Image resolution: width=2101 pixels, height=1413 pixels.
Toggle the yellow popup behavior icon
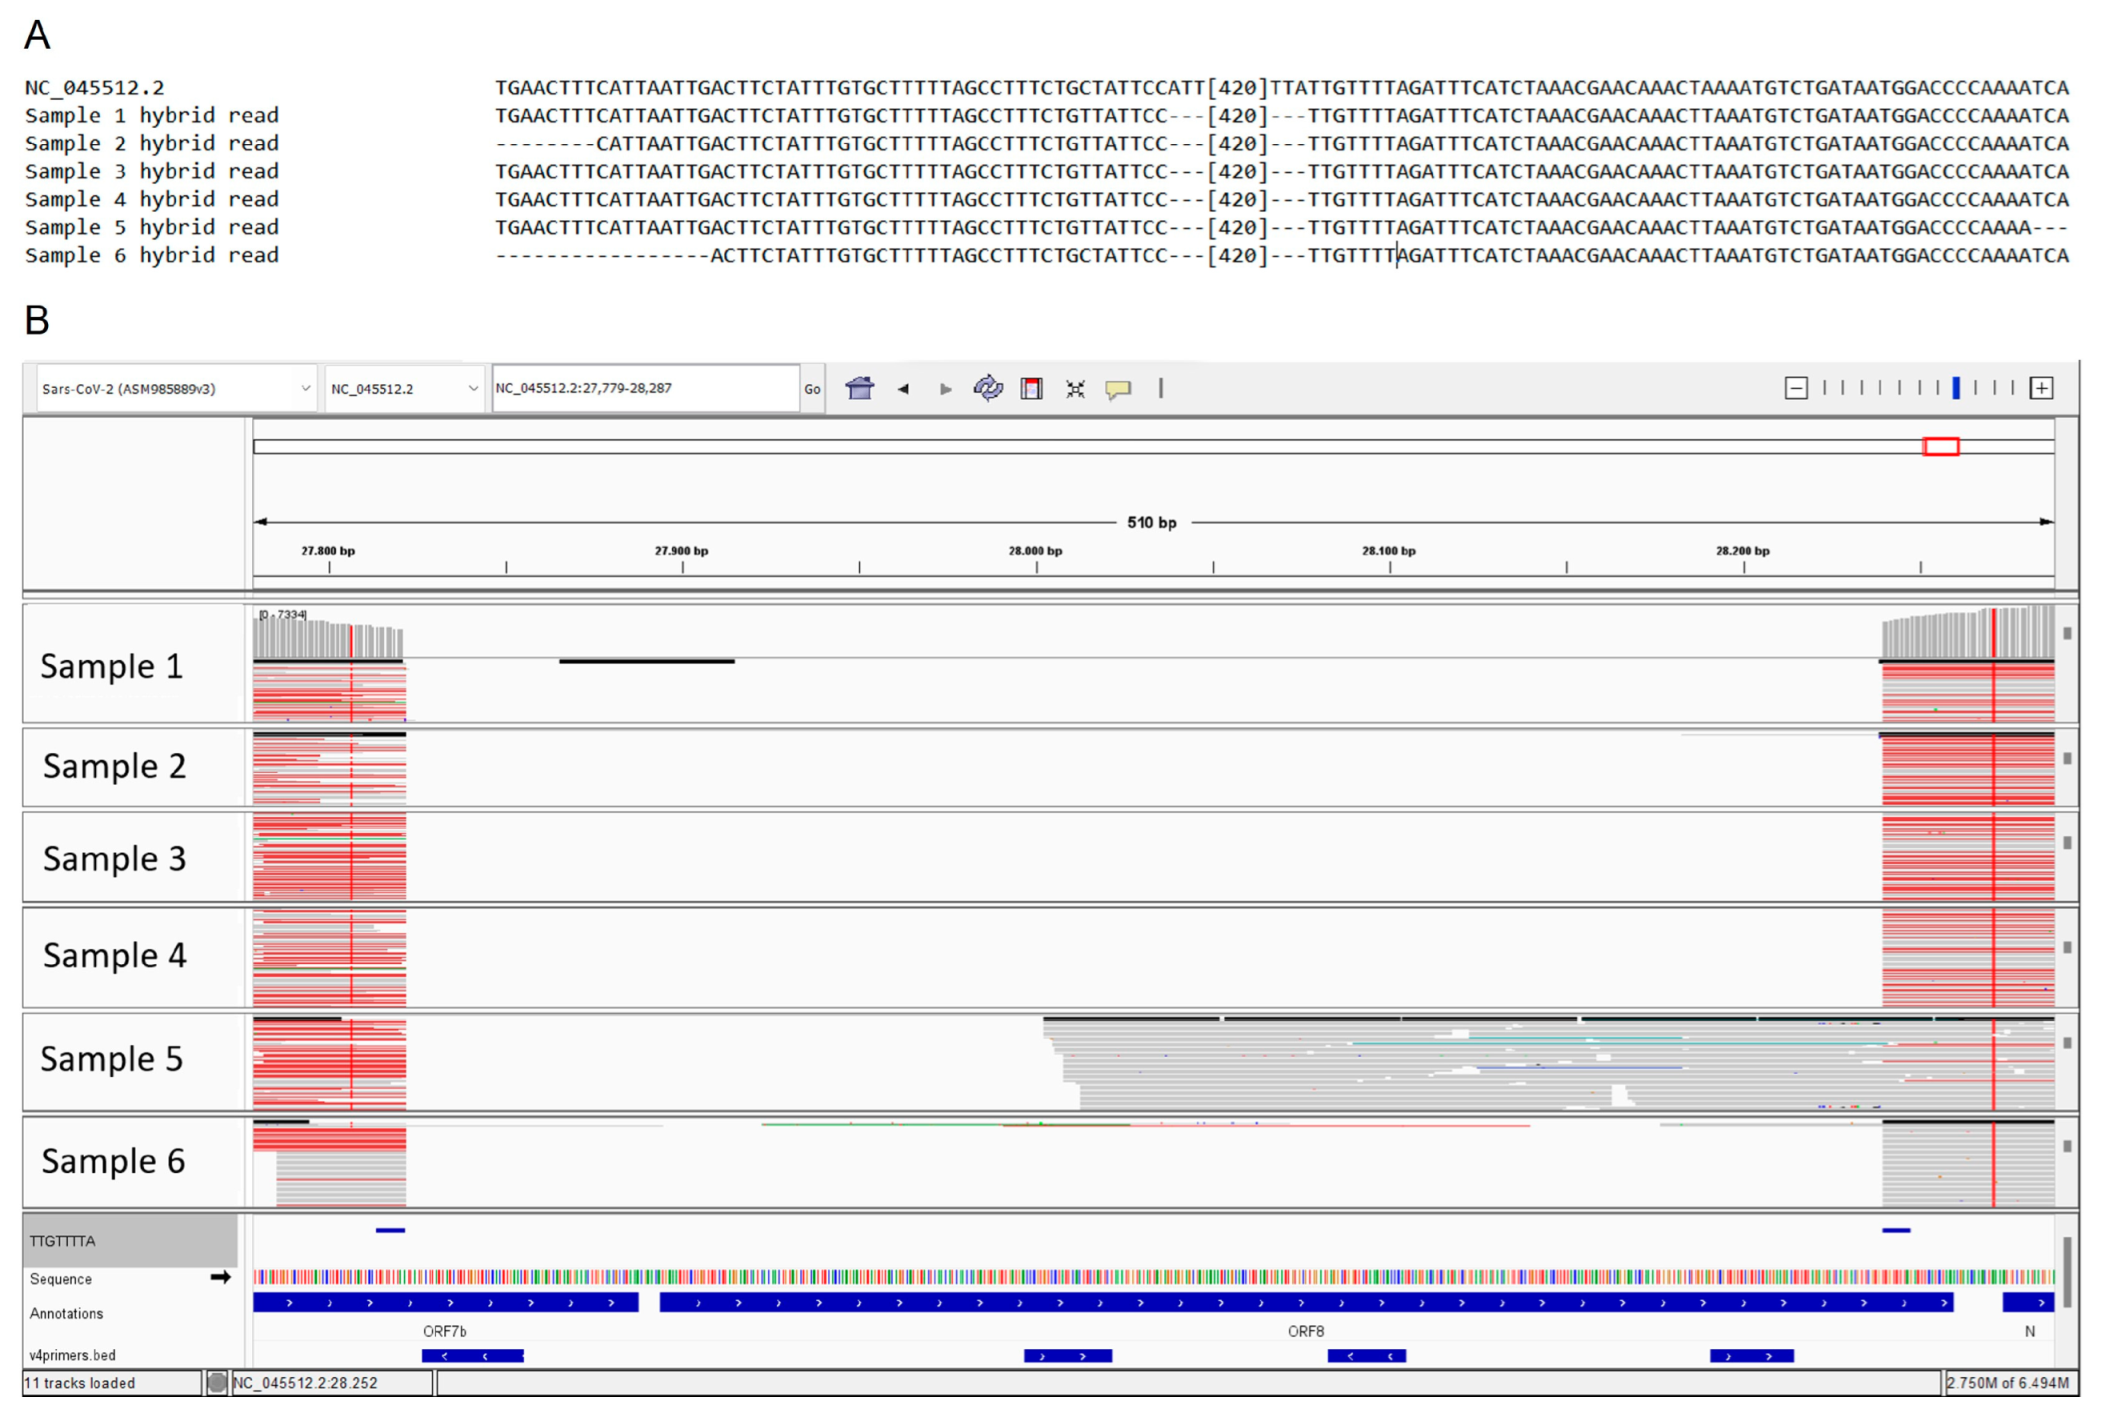[x=1118, y=389]
